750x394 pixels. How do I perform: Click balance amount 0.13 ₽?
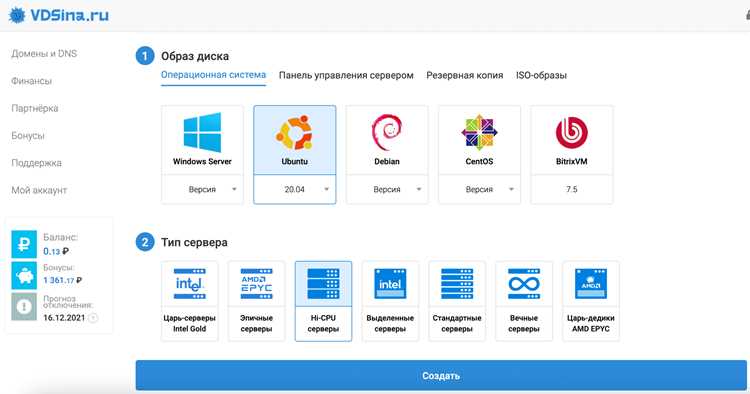pyautogui.click(x=56, y=251)
